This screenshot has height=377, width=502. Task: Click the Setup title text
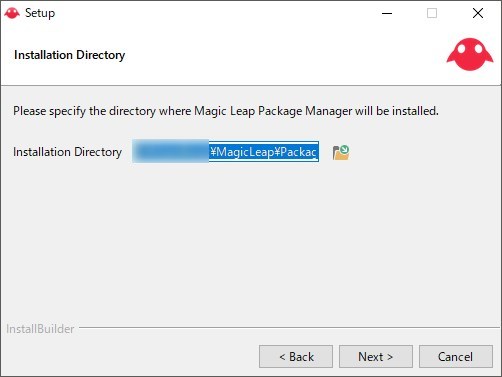pyautogui.click(x=40, y=13)
